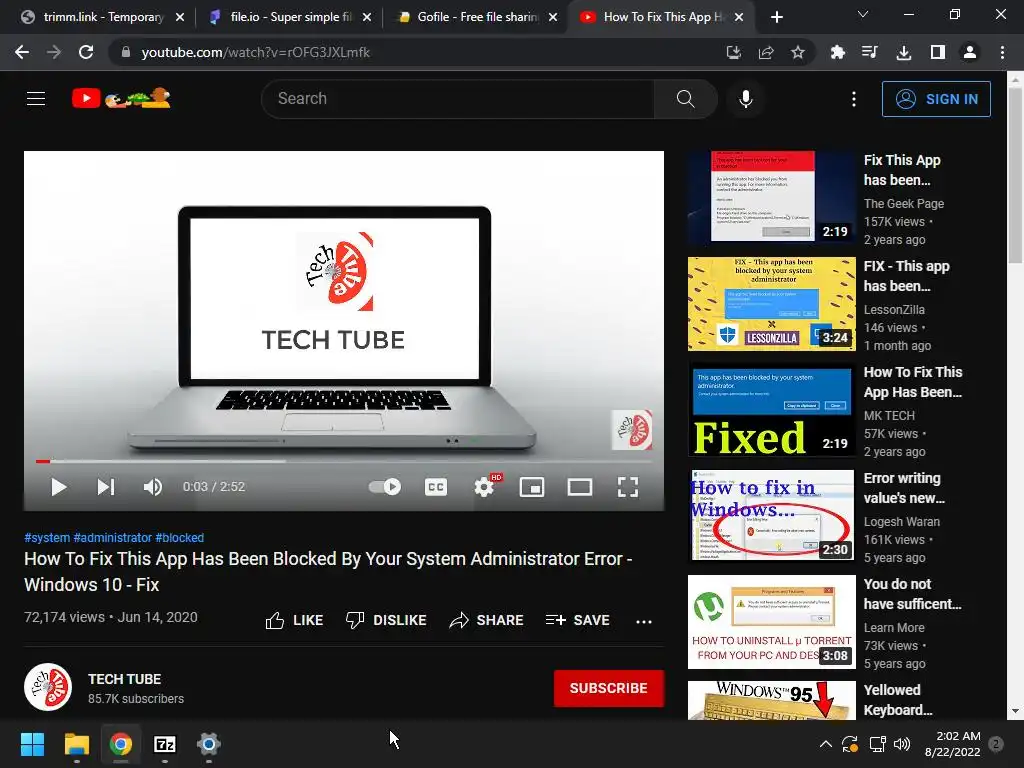Viewport: 1024px width, 768px height.
Task: Open File Explorer from taskbar
Action: click(x=76, y=744)
